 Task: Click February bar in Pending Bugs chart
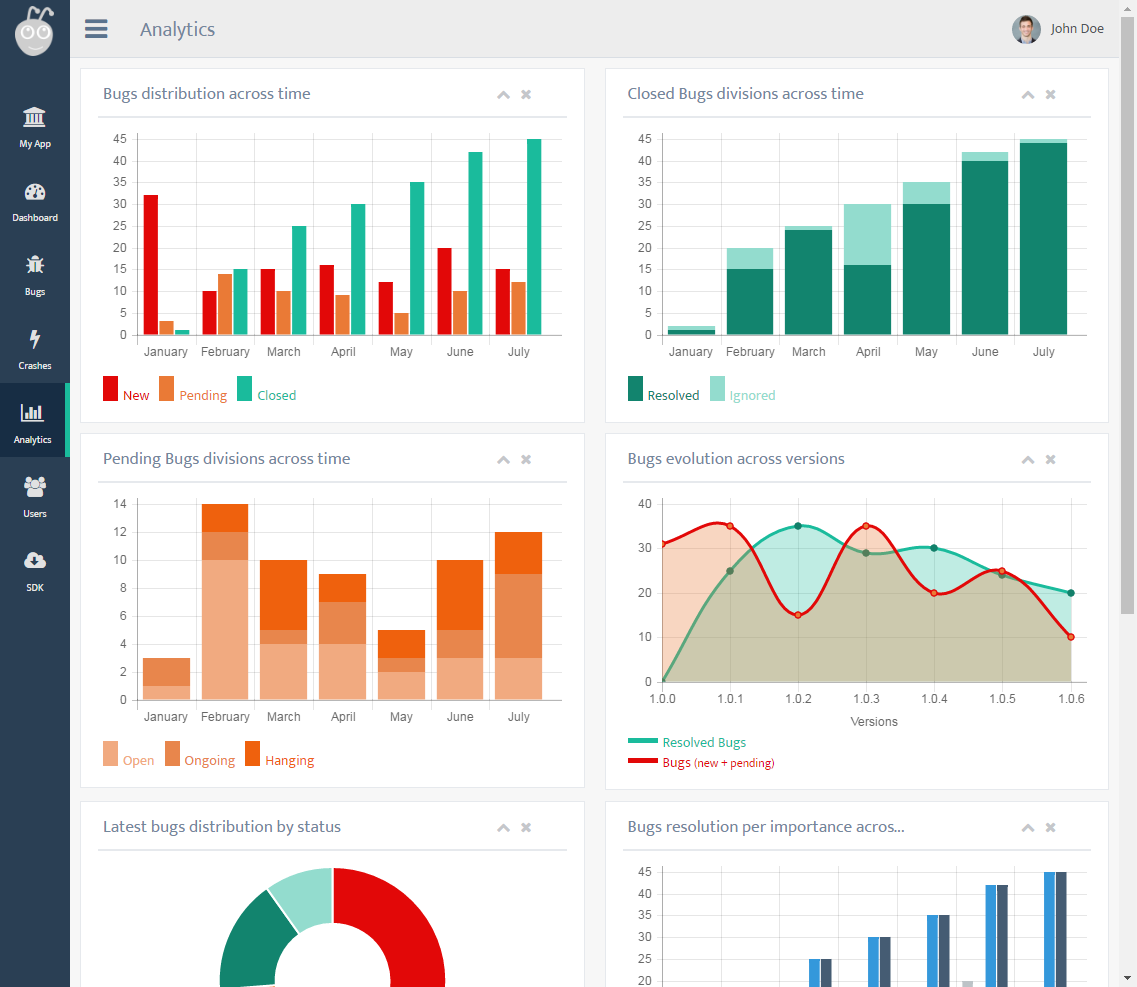point(225,601)
